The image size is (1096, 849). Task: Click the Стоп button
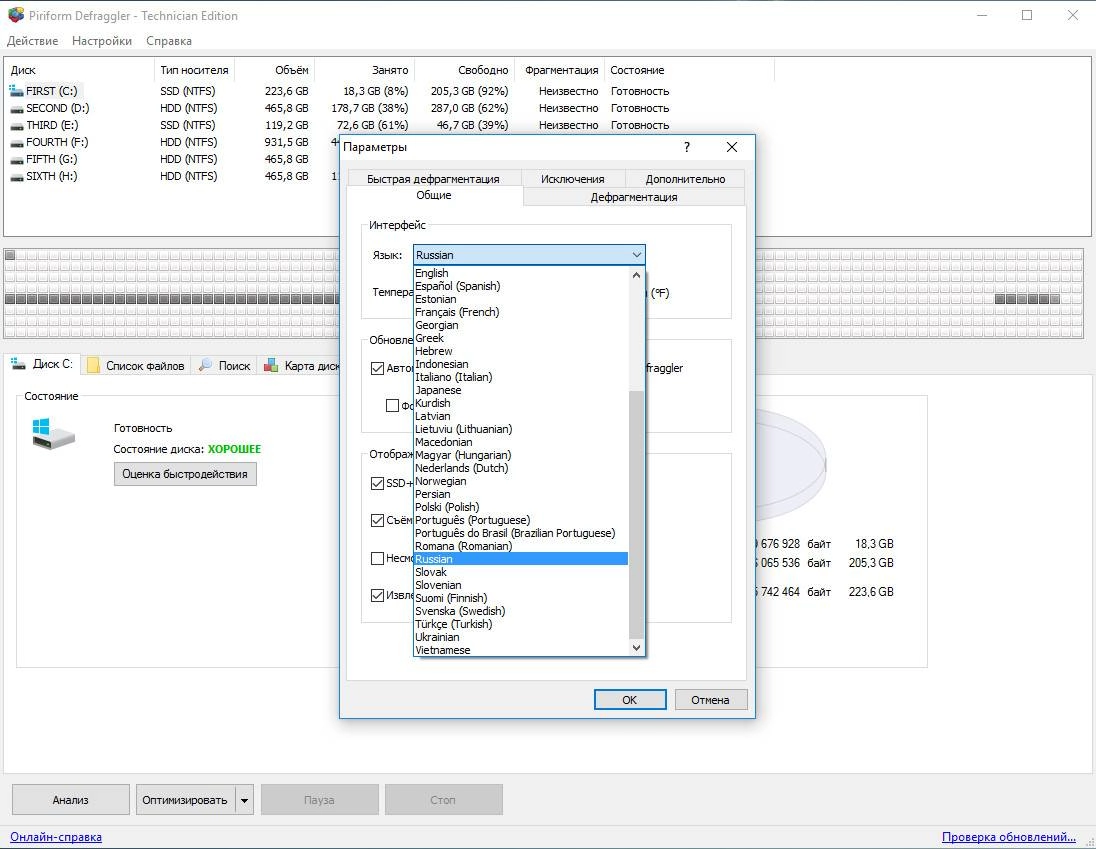[443, 800]
